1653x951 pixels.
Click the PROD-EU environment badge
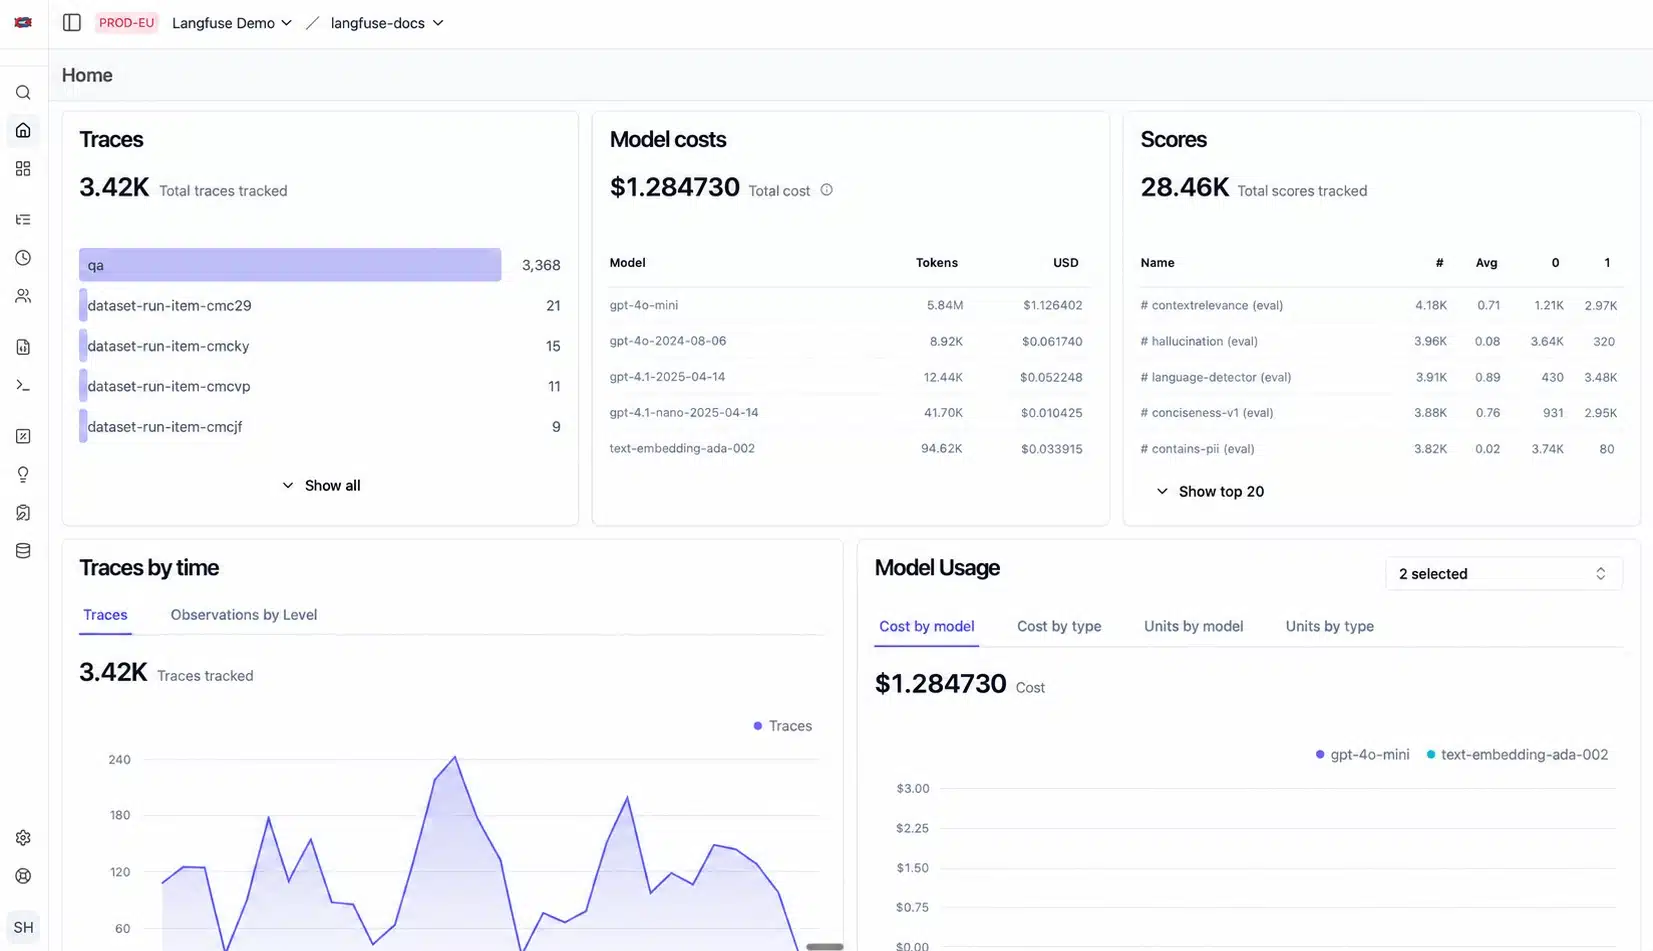[127, 22]
